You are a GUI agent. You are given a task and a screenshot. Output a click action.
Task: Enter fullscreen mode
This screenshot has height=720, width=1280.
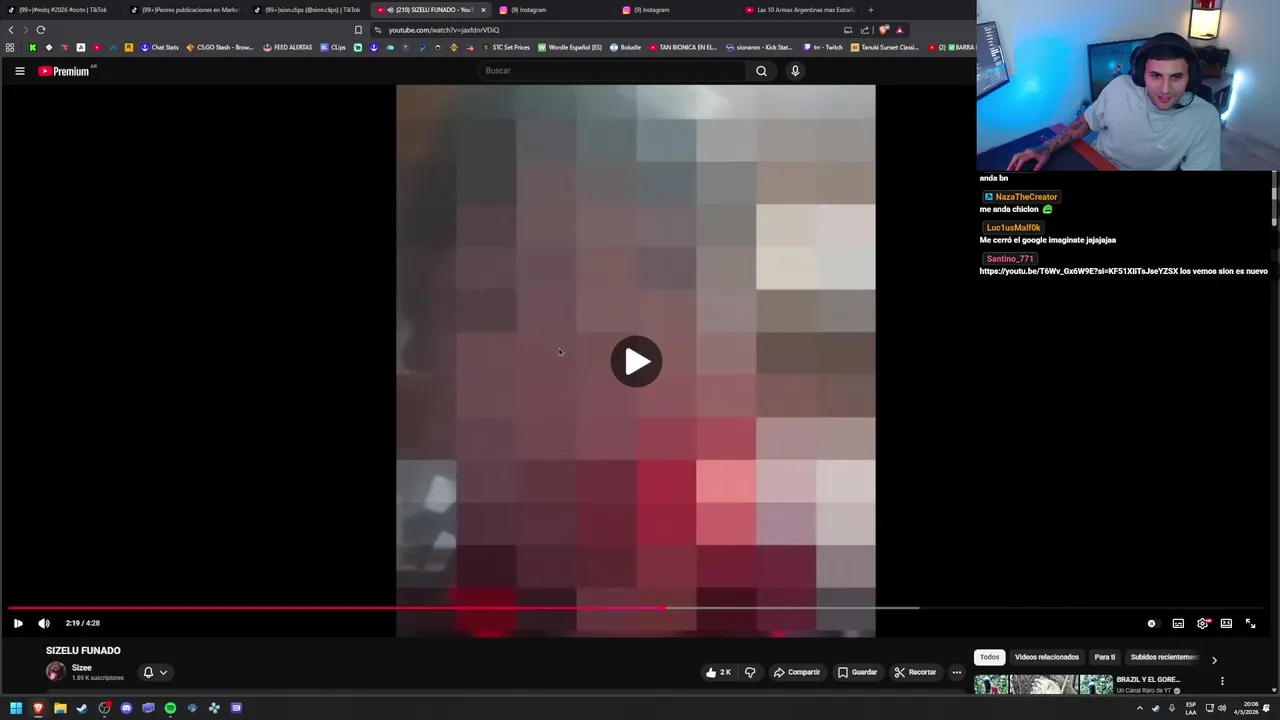(1250, 623)
